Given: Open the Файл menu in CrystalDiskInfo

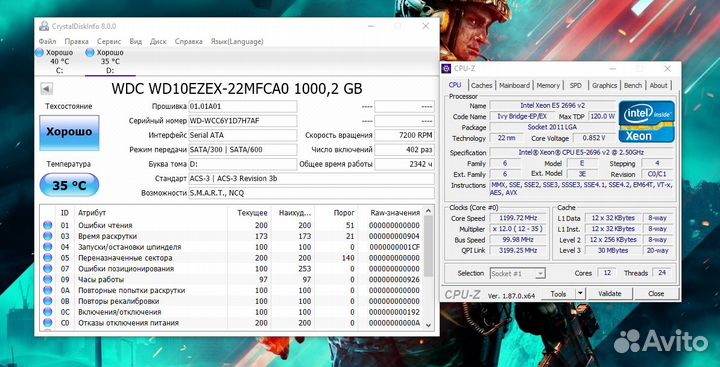Looking at the screenshot, I should point(48,41).
